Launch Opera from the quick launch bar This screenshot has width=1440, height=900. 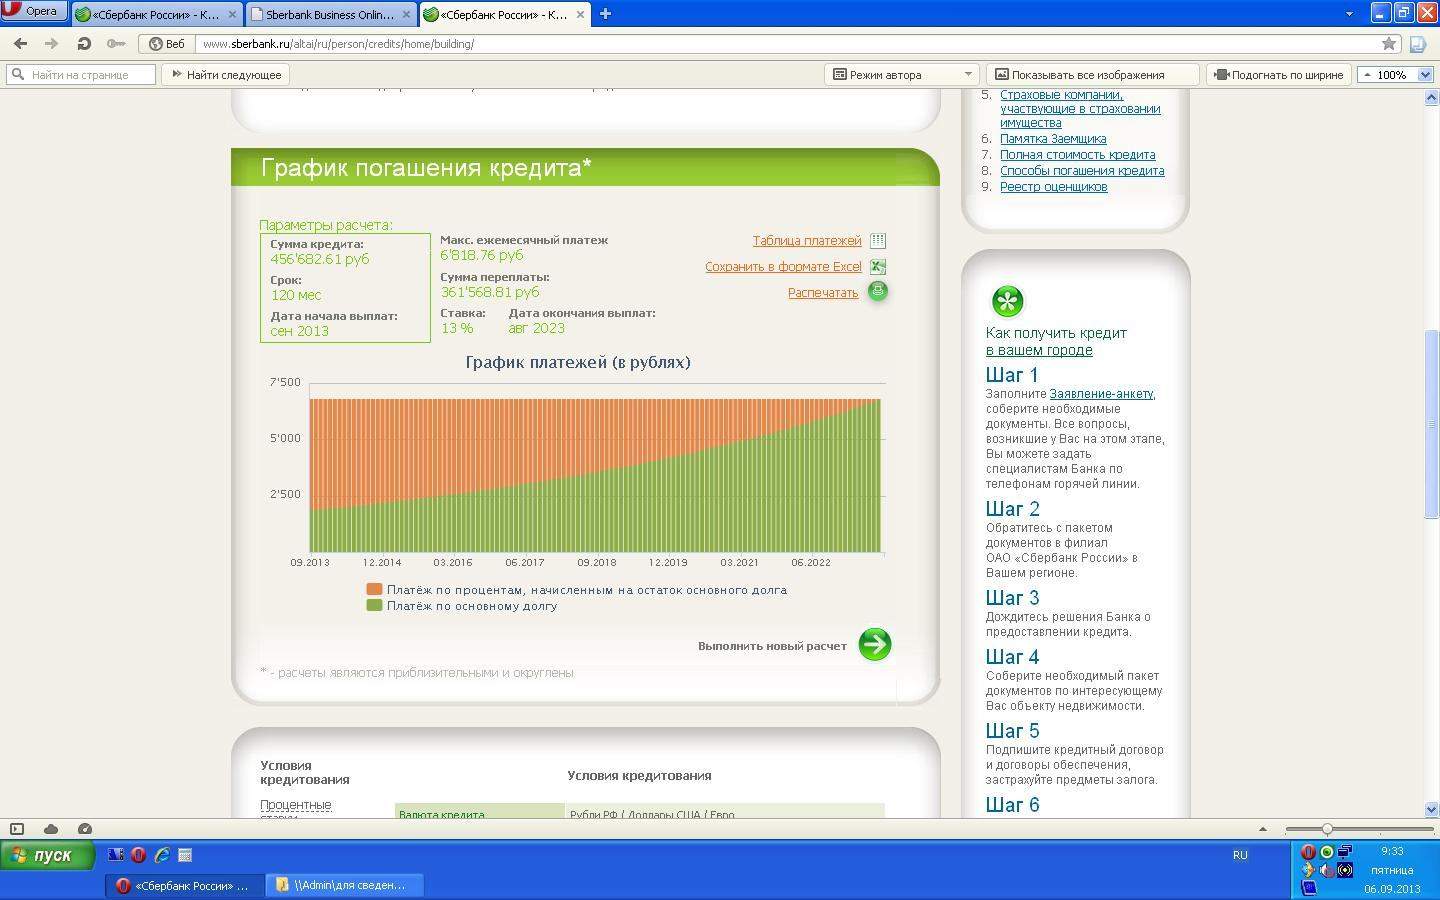pos(138,855)
